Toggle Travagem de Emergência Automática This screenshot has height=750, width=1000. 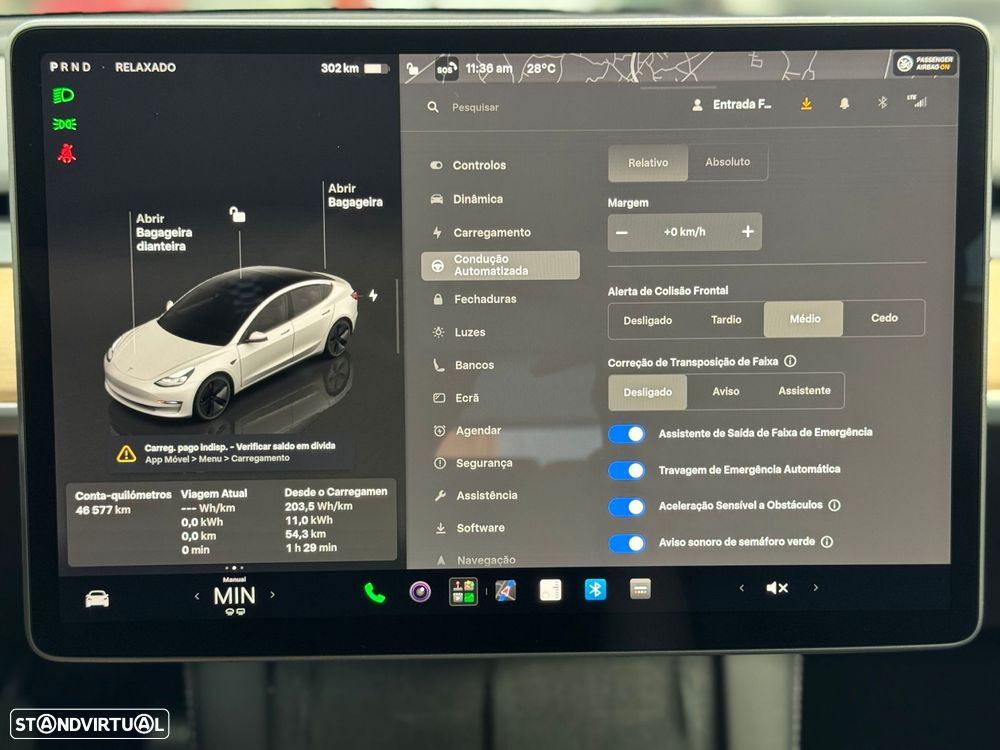626,471
